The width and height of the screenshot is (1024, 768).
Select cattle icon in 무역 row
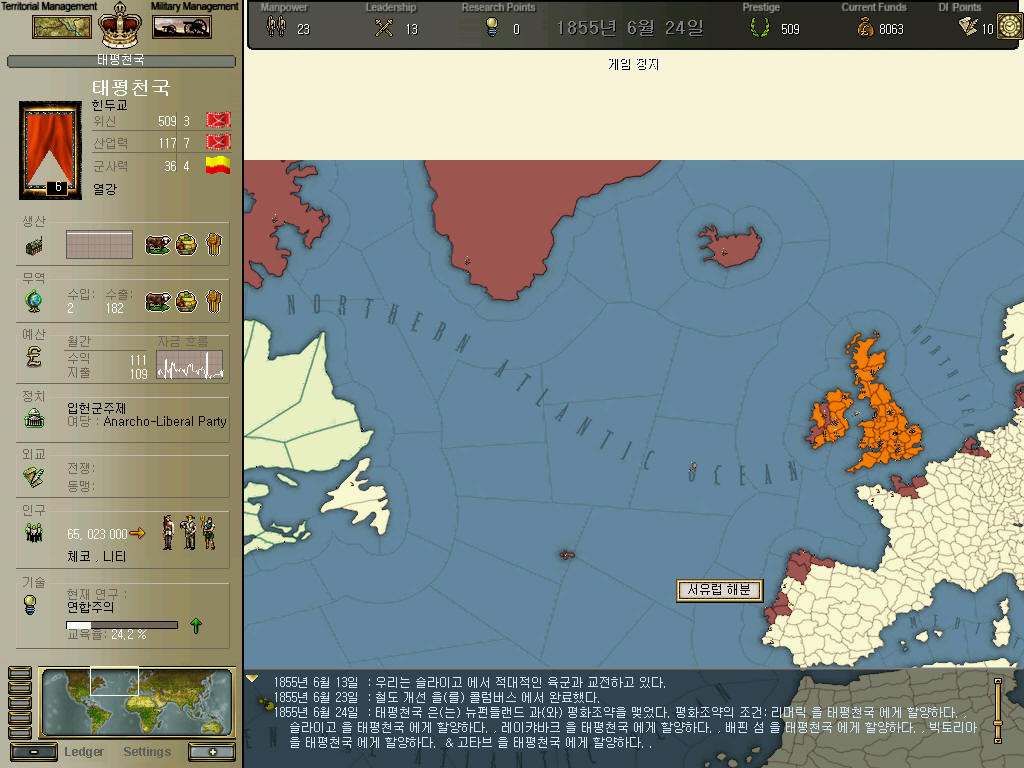coord(157,302)
